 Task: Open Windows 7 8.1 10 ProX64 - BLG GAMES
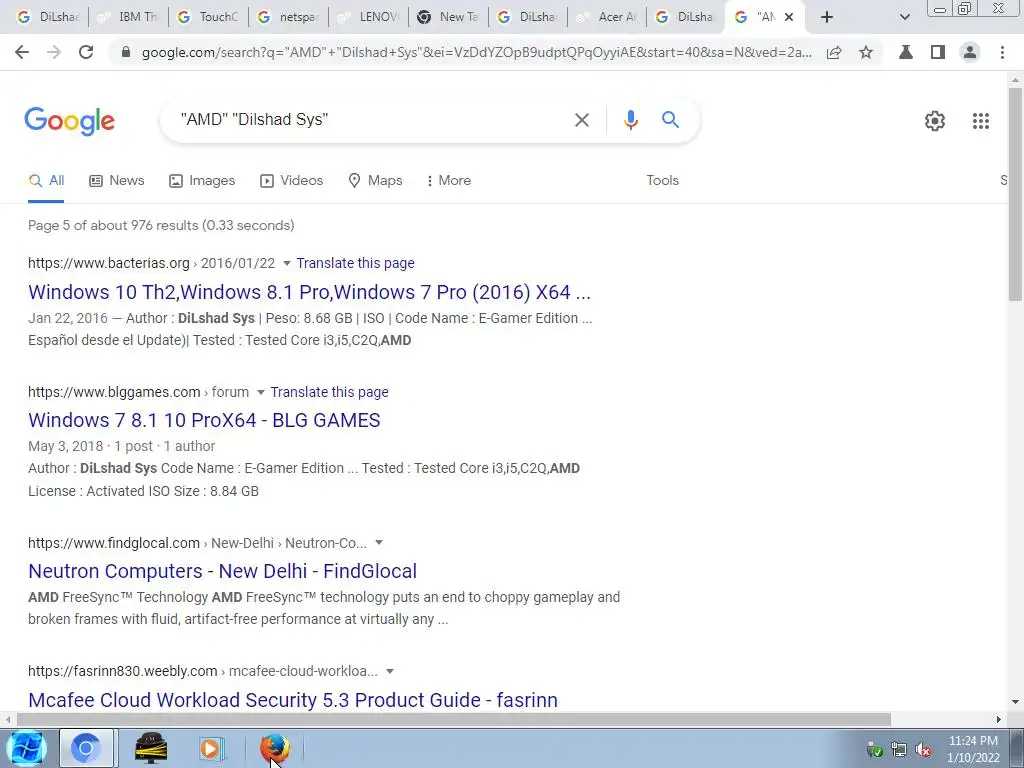(204, 420)
